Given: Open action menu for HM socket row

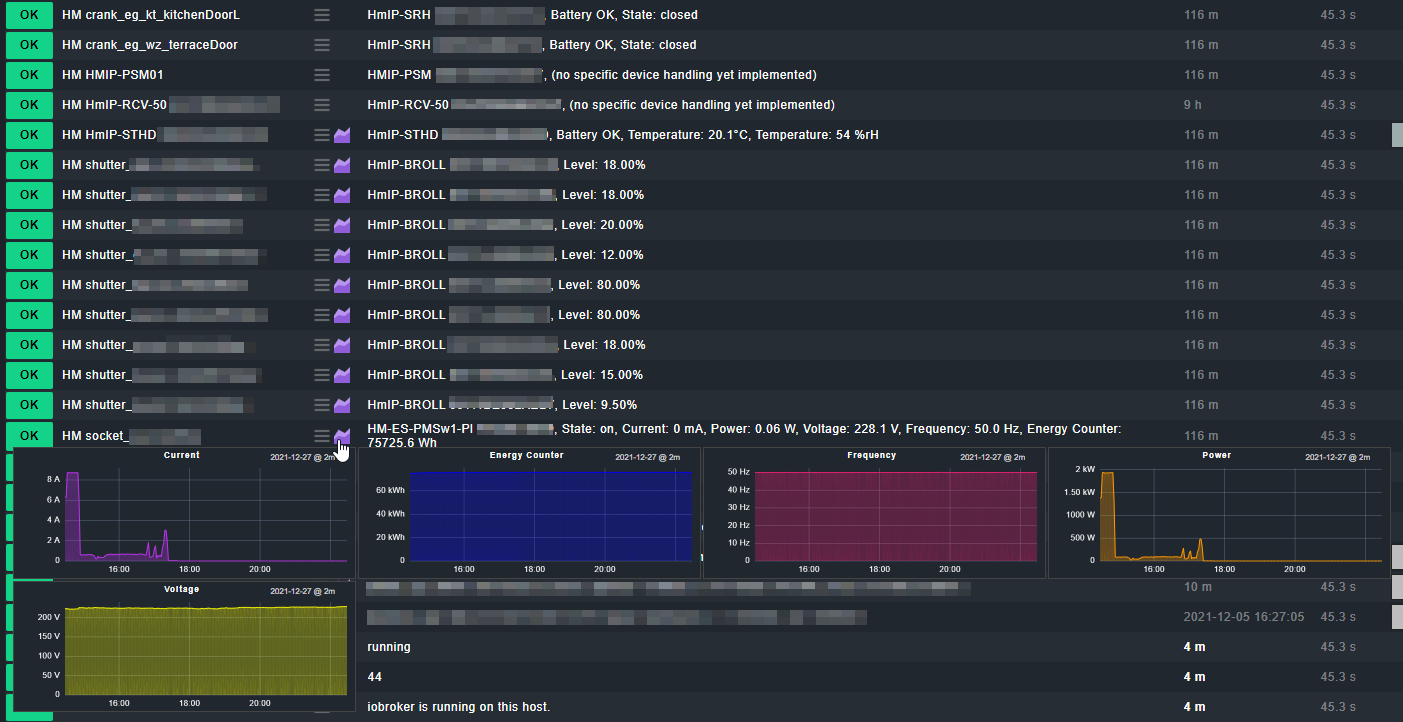Looking at the screenshot, I should pos(321,436).
